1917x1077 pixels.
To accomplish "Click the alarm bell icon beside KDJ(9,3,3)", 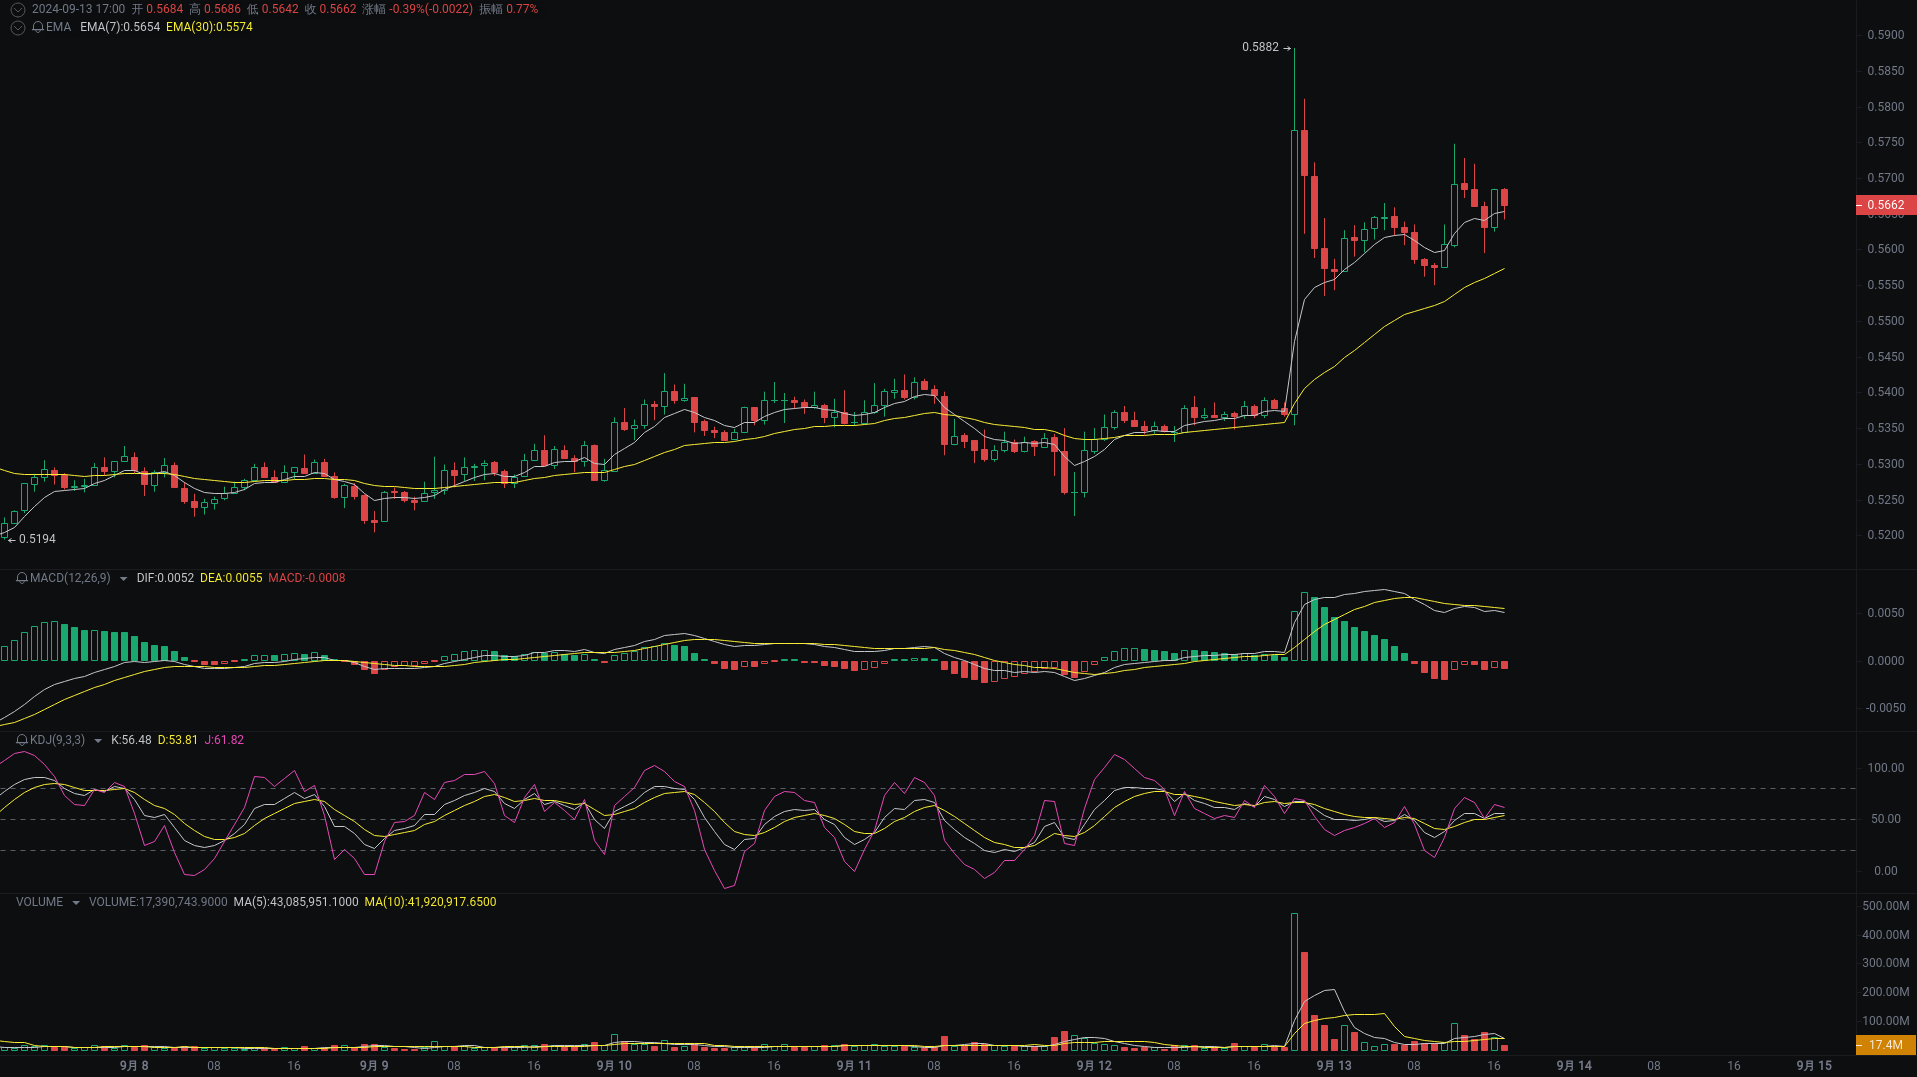I will click(x=20, y=740).
